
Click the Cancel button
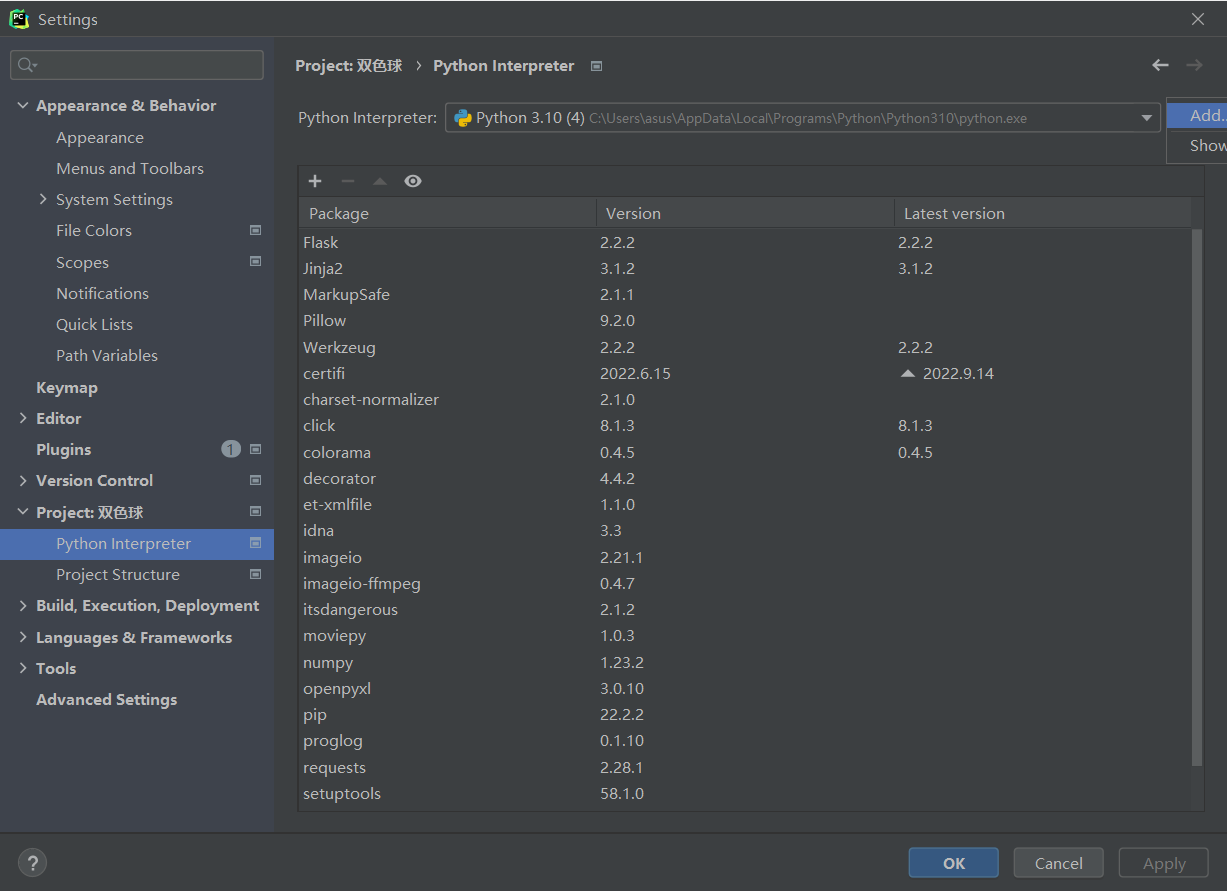tap(1058, 863)
